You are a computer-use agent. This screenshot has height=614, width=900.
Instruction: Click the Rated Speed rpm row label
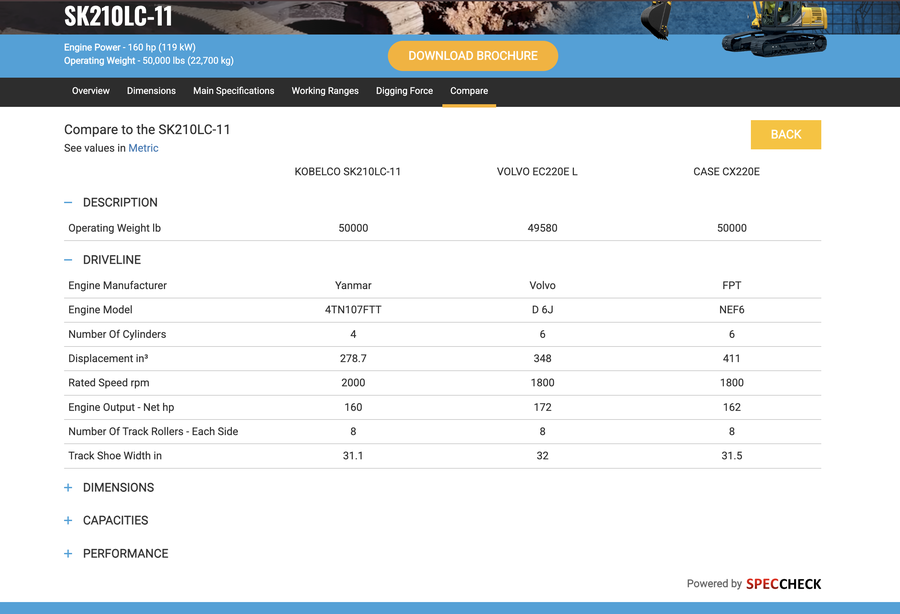coord(108,383)
